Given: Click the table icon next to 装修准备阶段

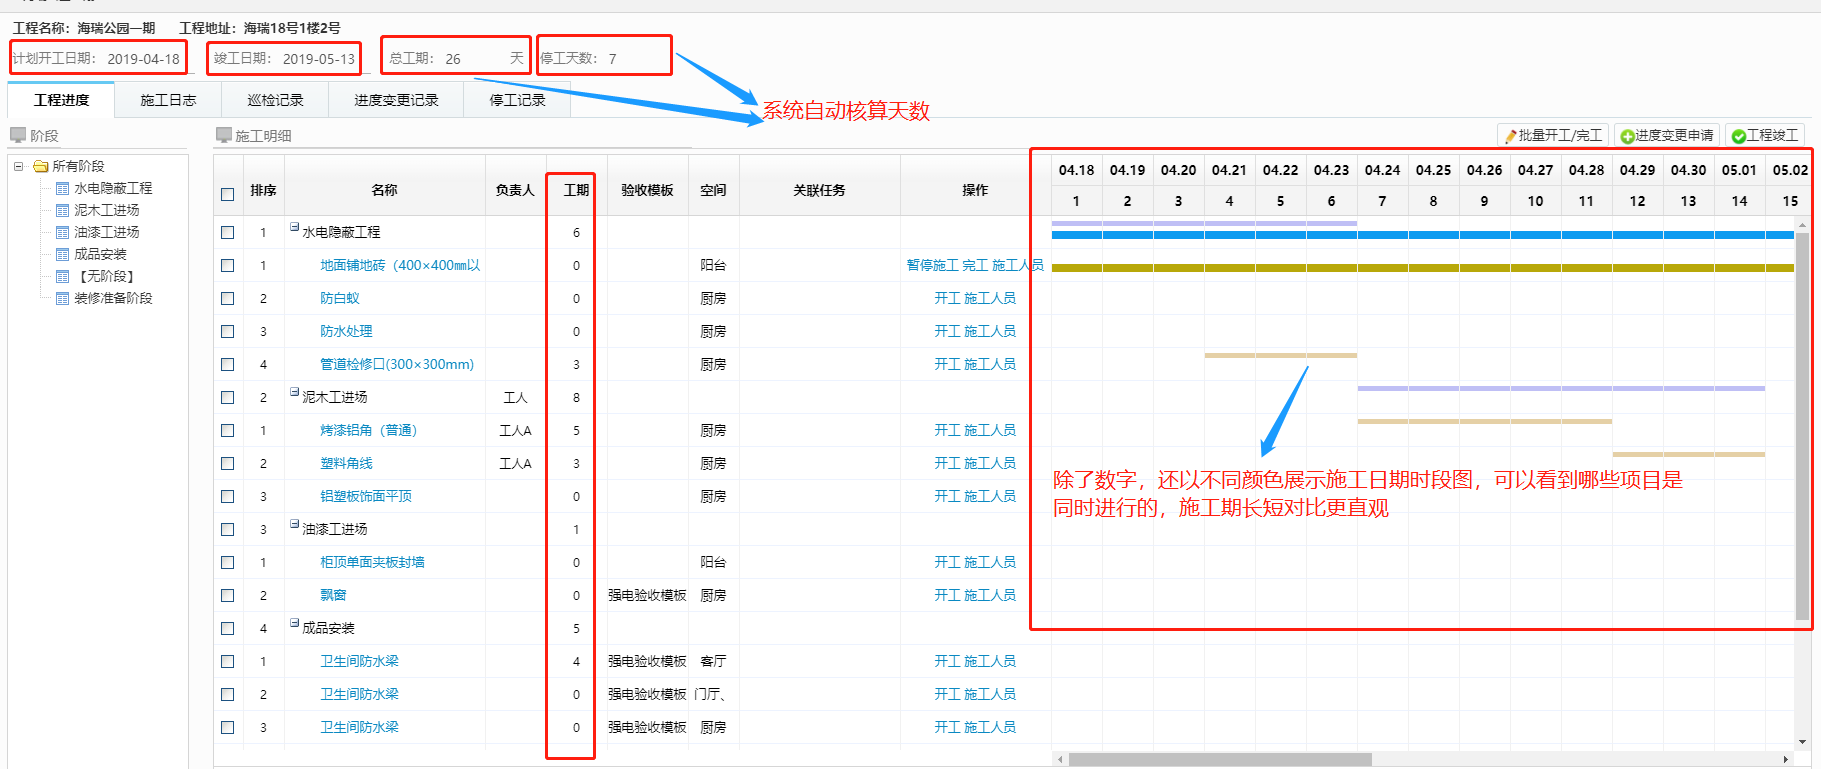Looking at the screenshot, I should 63,298.
